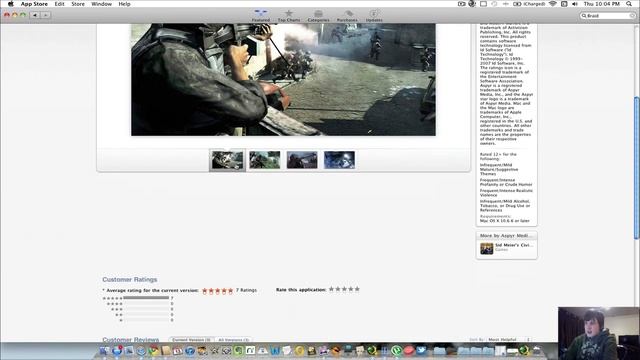
Task: Open the volume menu bar icon
Action: click(x=575, y=4)
